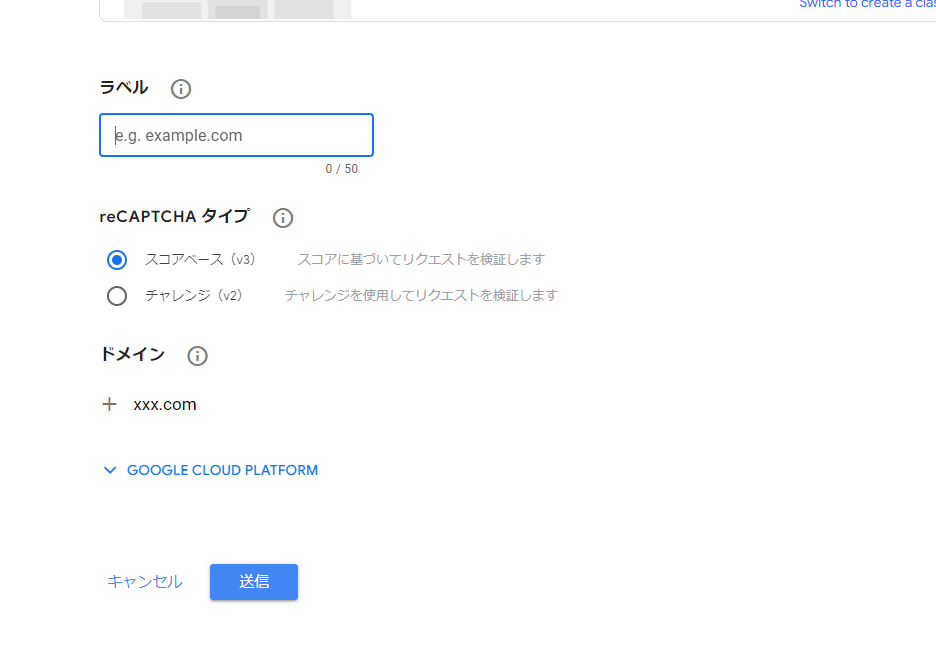Click the plus icon to add domain
Image resolution: width=936 pixels, height=647 pixels.
110,404
